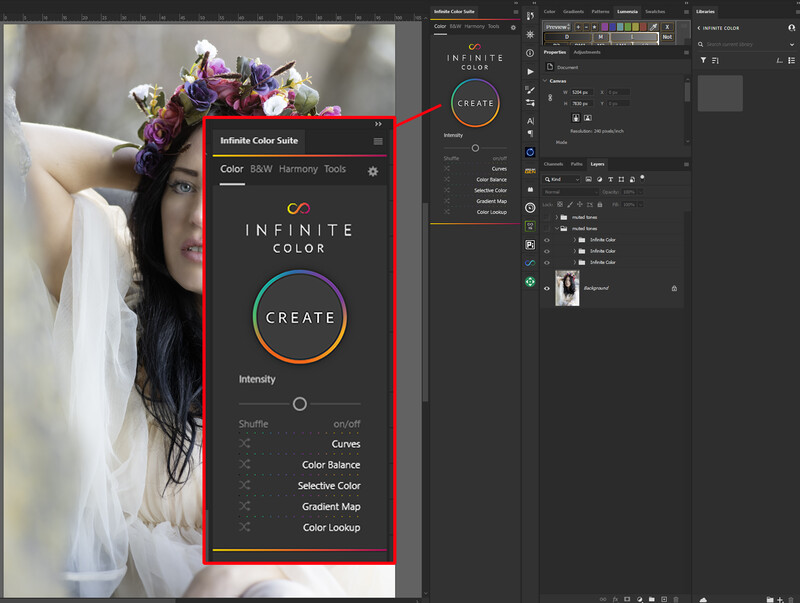Viewport: 800px width, 603px height.
Task: Click the Pi plugin icon in the dock
Action: 530,245
